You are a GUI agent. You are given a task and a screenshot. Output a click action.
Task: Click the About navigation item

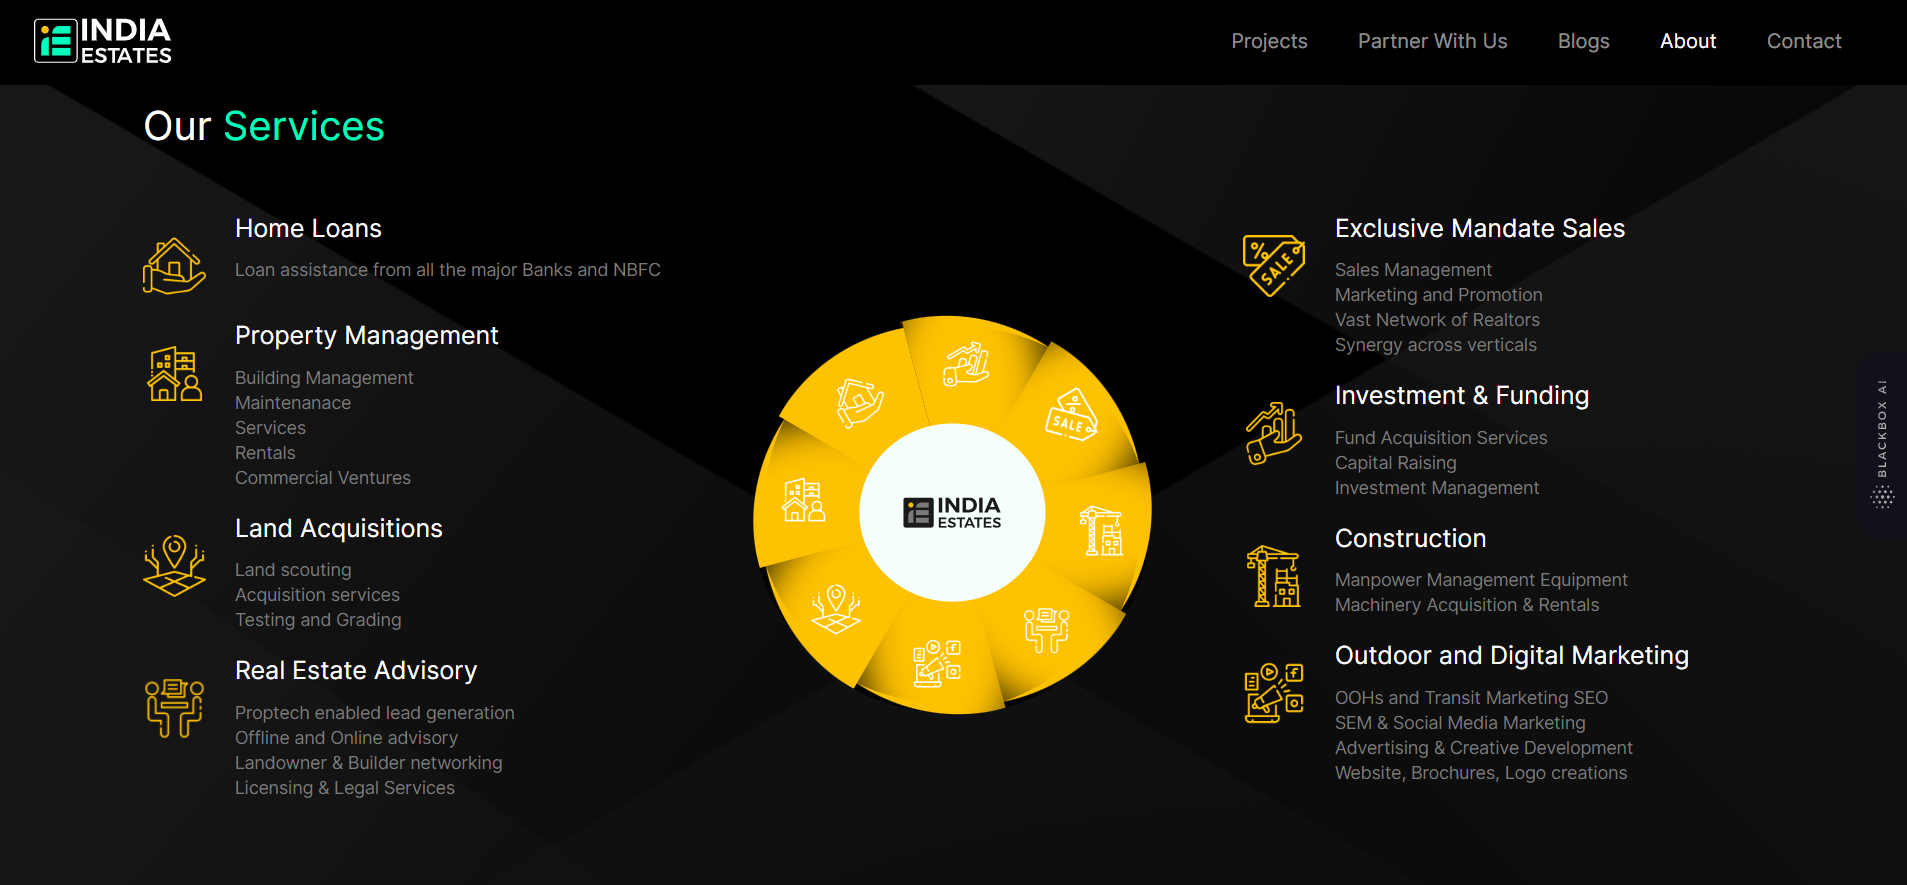[1687, 41]
